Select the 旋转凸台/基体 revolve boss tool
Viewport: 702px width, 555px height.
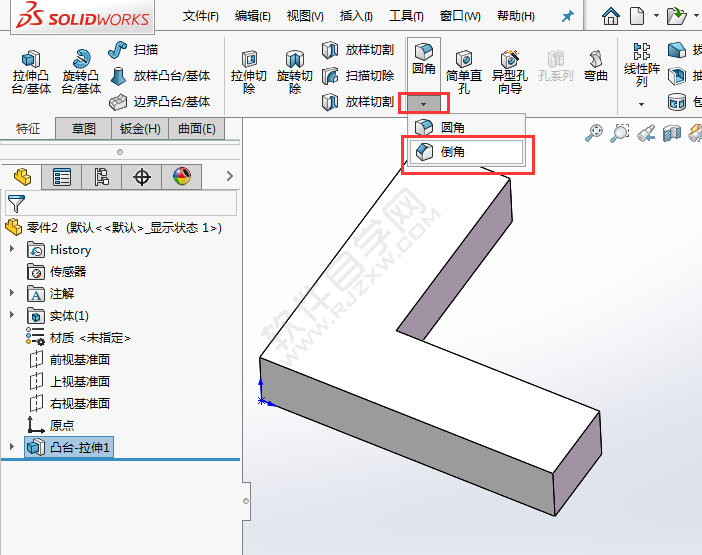[81, 73]
